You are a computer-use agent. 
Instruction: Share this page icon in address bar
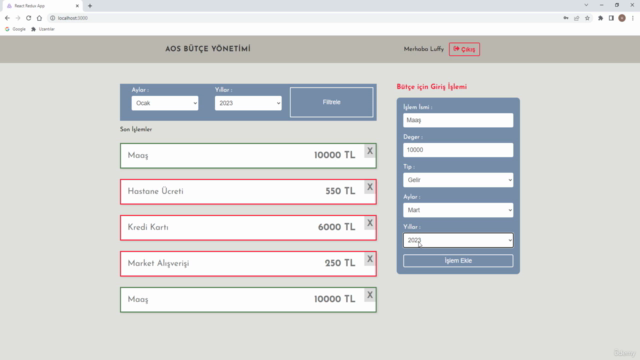[x=576, y=18]
